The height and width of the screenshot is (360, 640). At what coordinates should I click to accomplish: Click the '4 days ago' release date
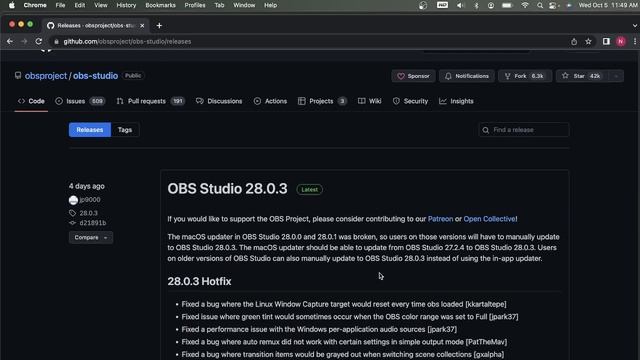tap(87, 186)
